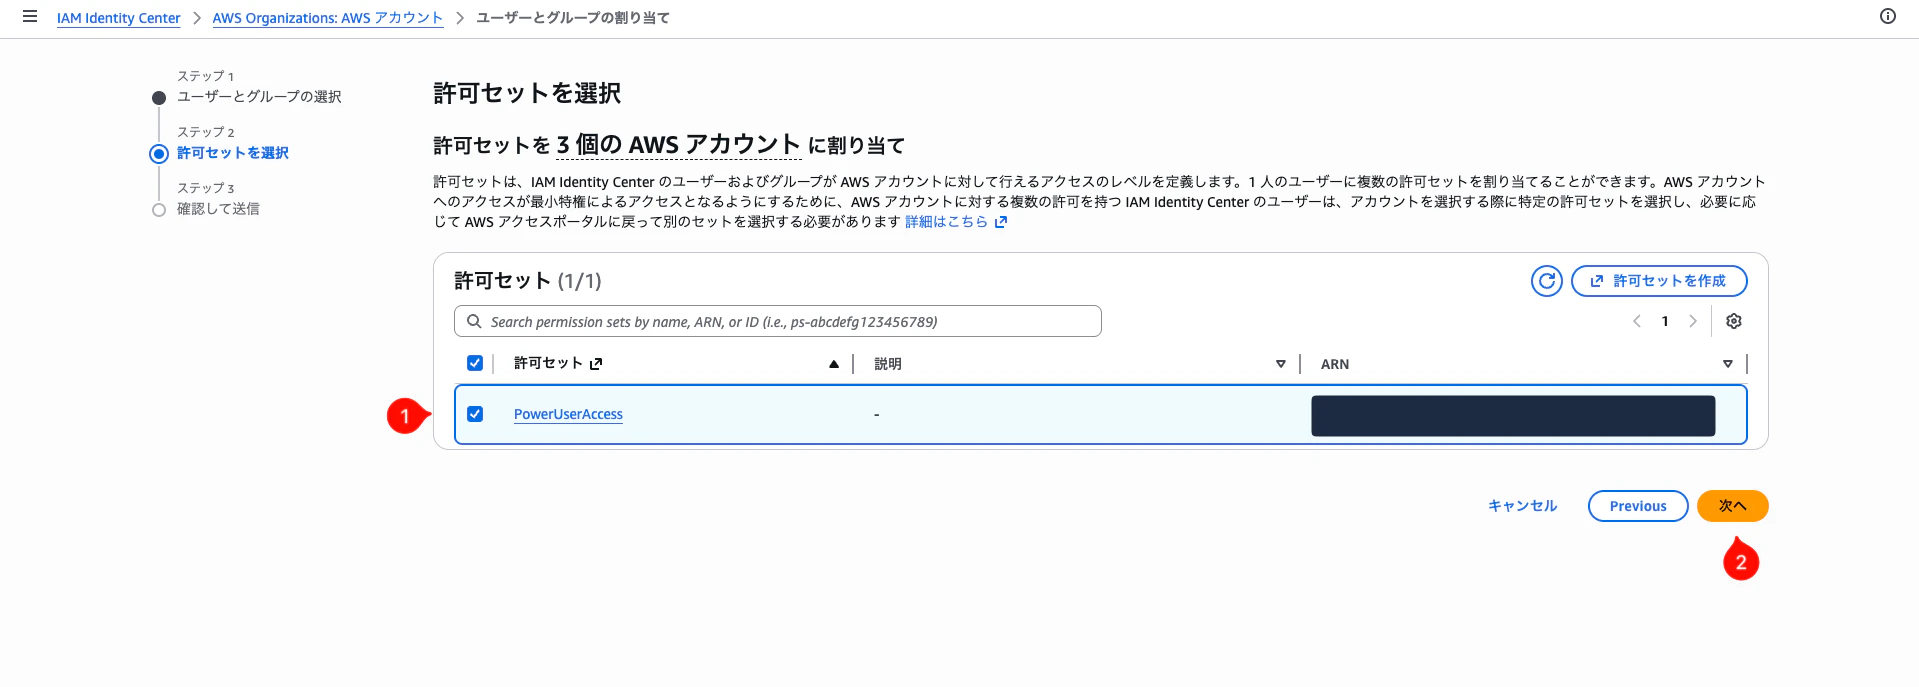
Task: Click inside the permission set search field
Action: [x=780, y=321]
